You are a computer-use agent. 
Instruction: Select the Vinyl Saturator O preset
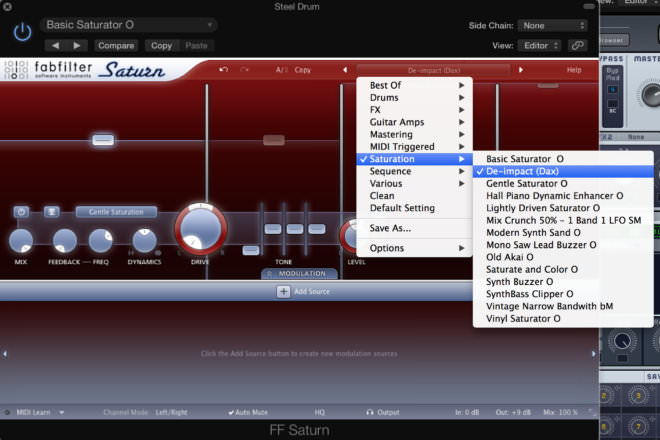tap(563, 319)
